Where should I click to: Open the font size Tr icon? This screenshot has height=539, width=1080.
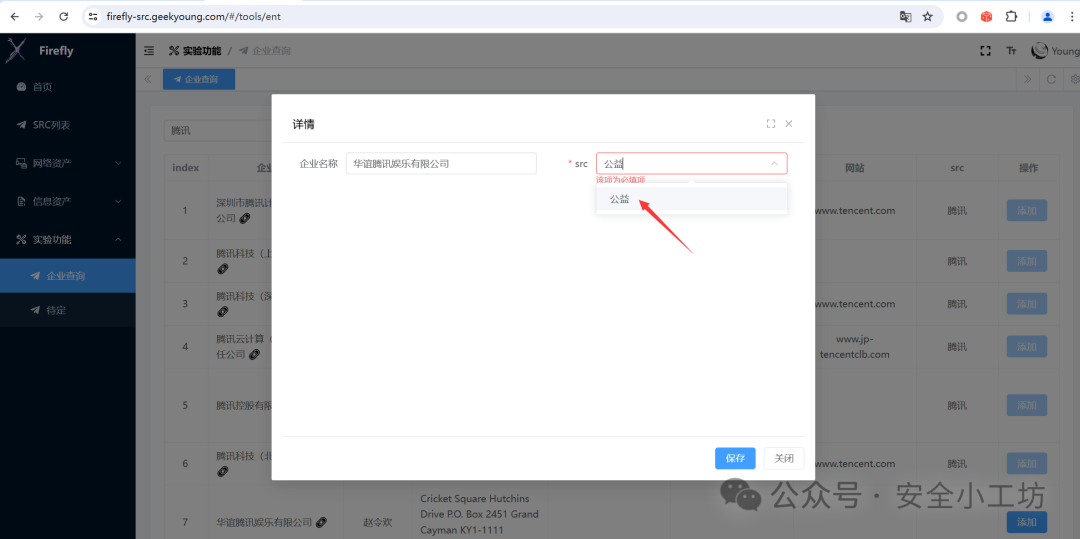[1011, 51]
